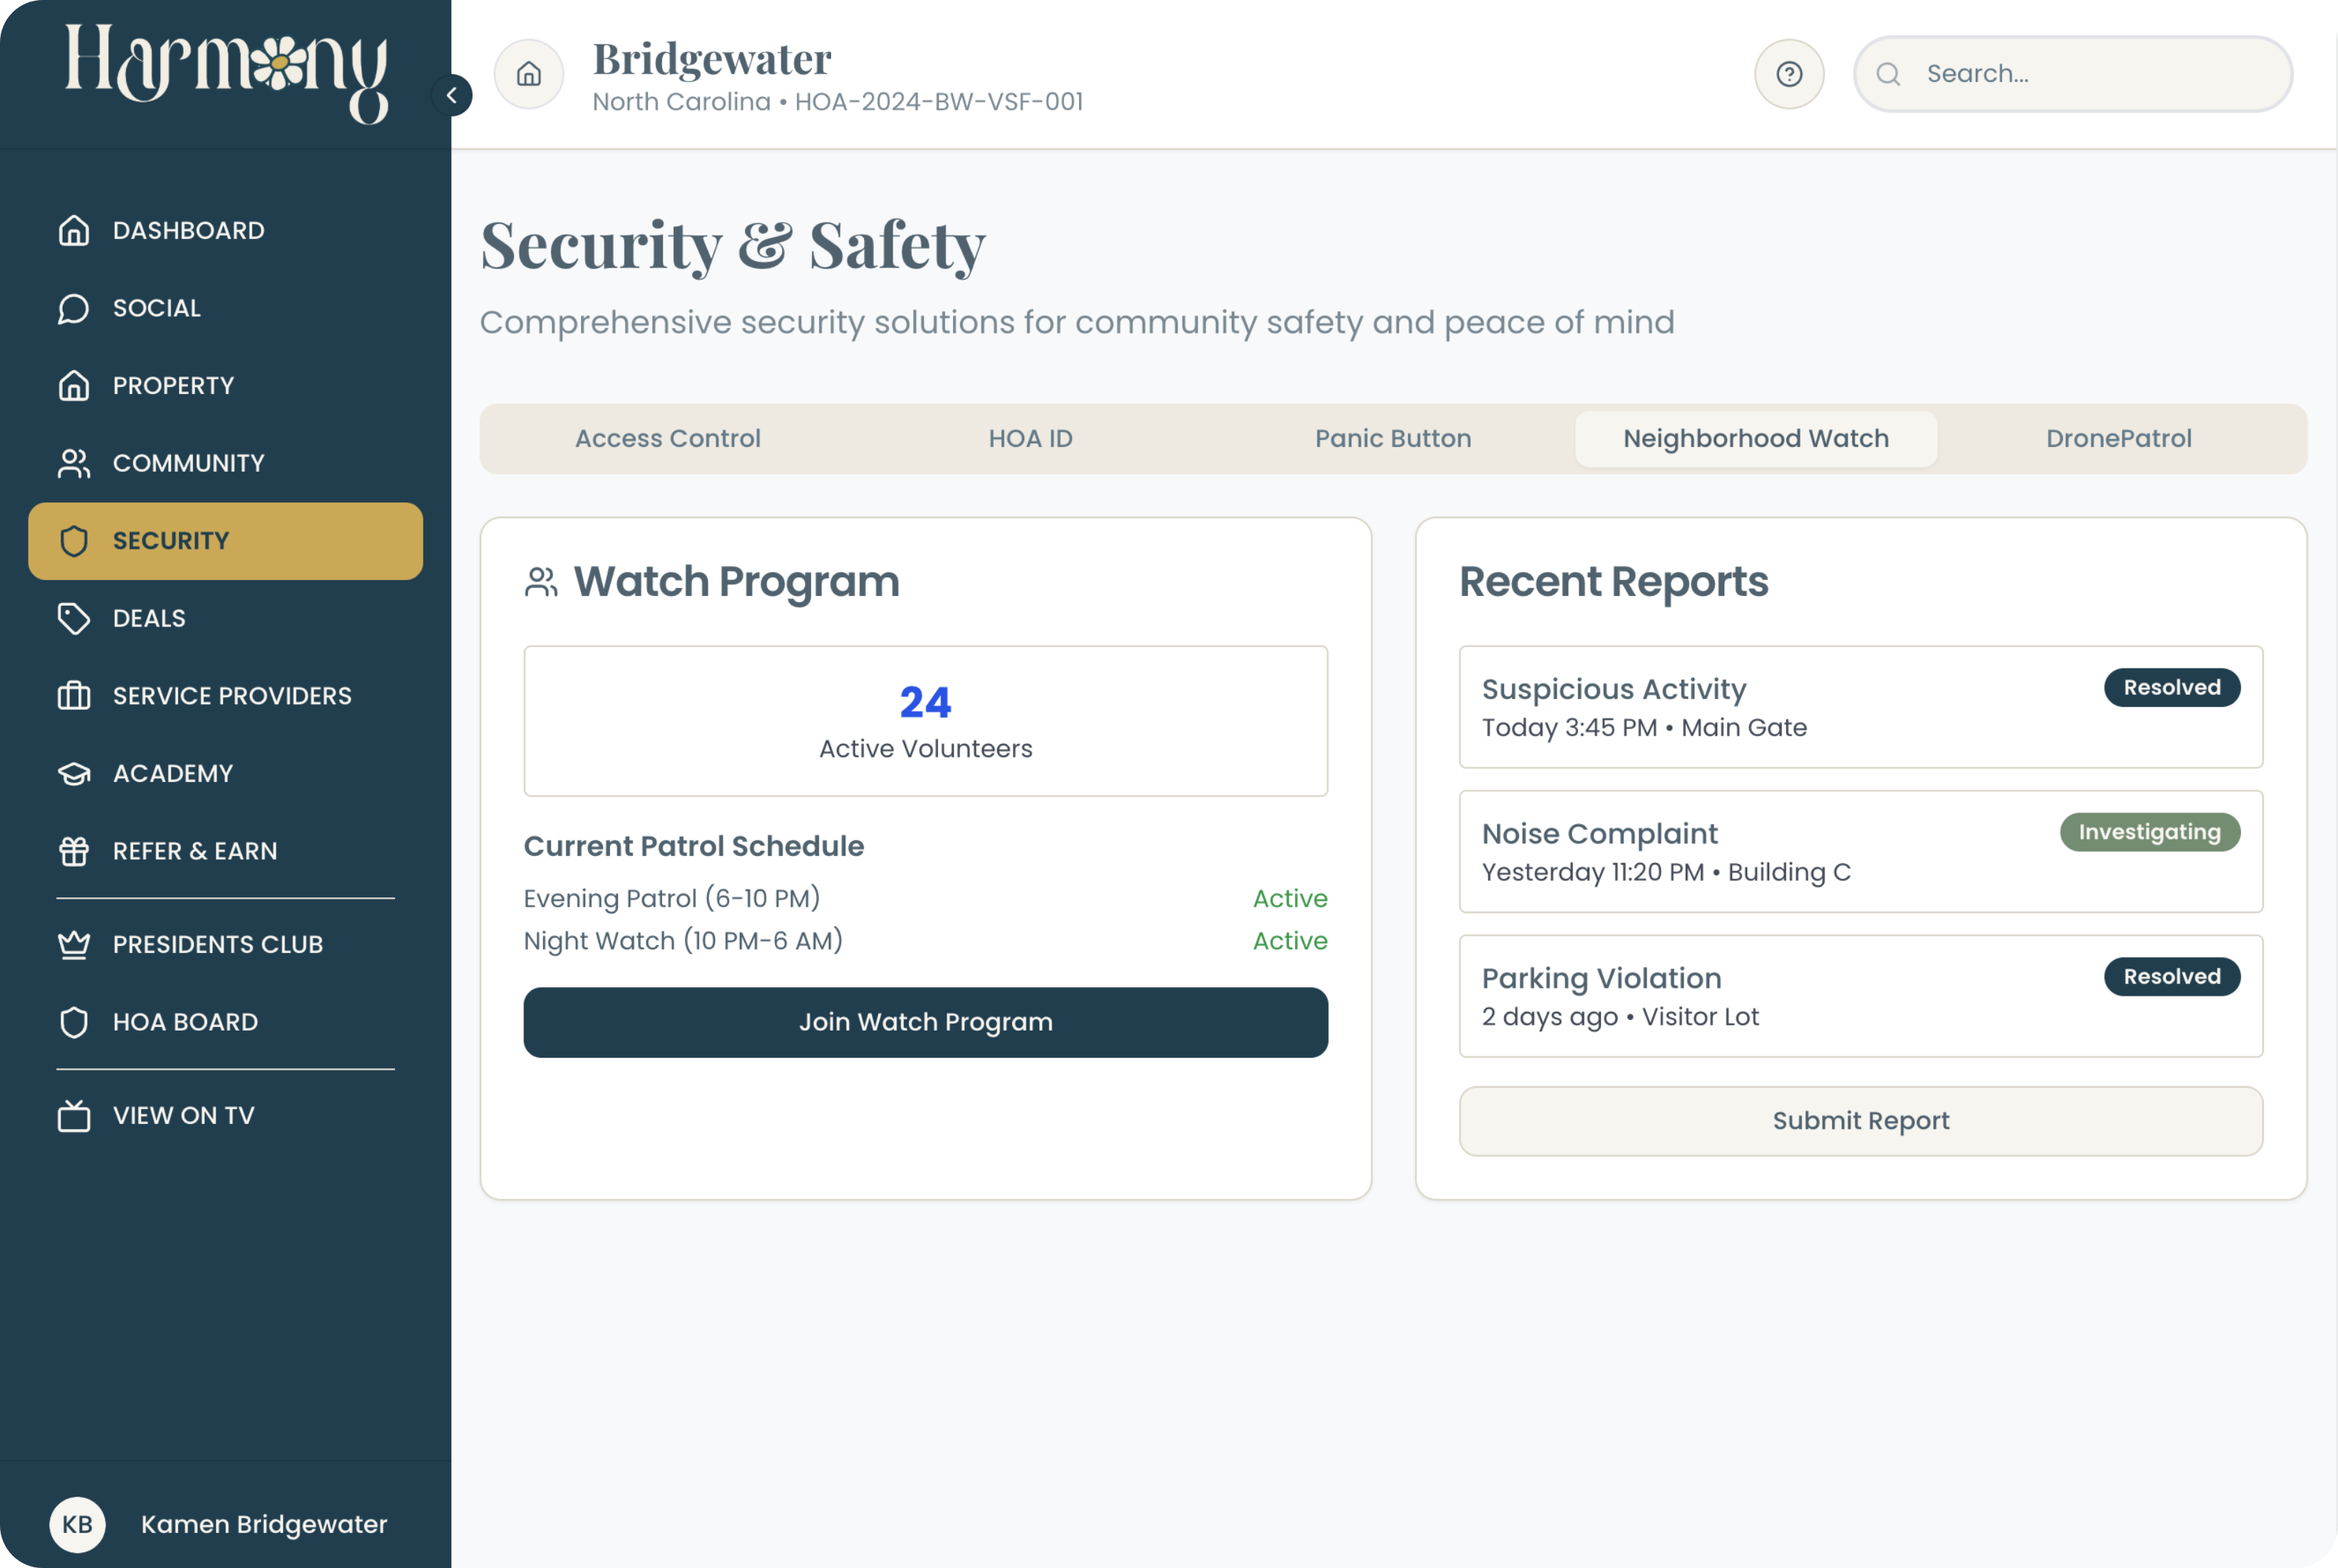Open the Property section
The width and height of the screenshot is (2338, 1568).
pos(172,385)
